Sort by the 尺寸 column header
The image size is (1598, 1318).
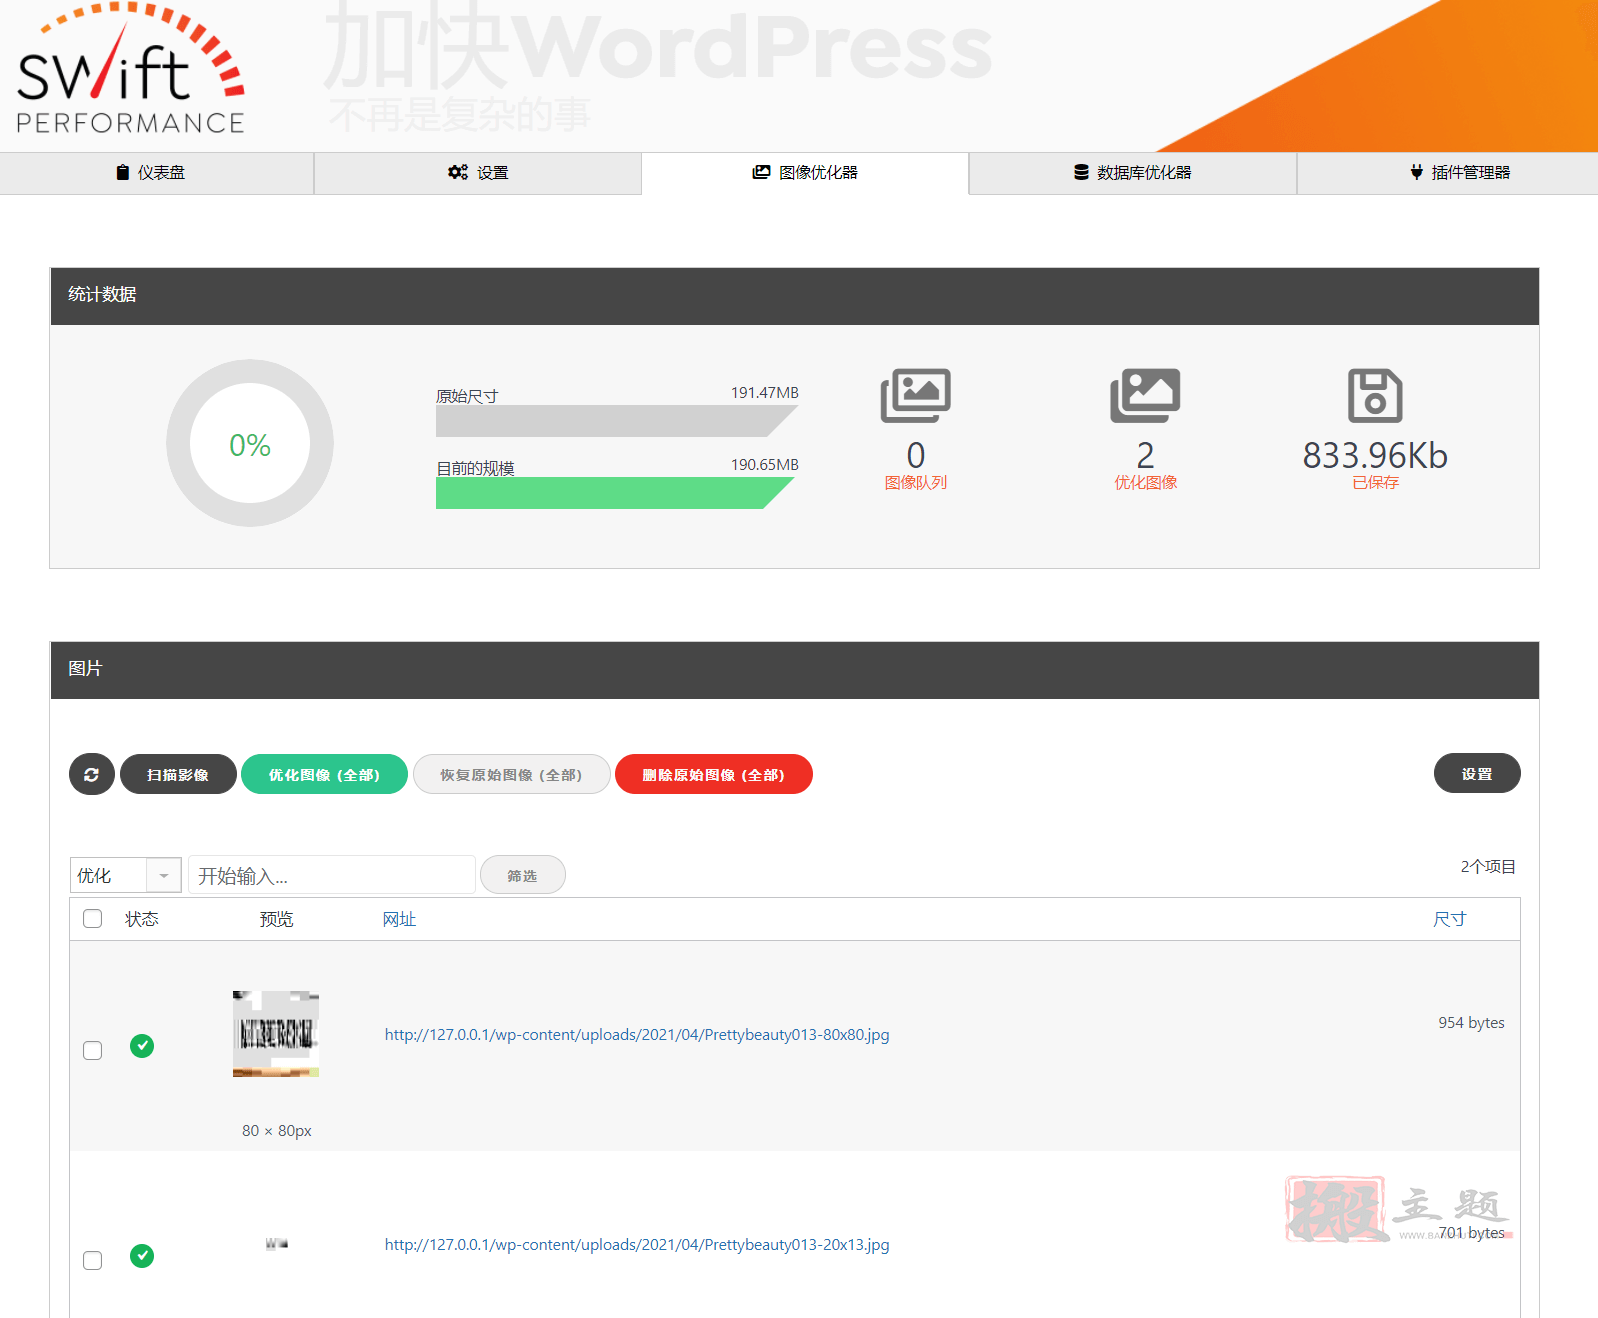pos(1449,919)
